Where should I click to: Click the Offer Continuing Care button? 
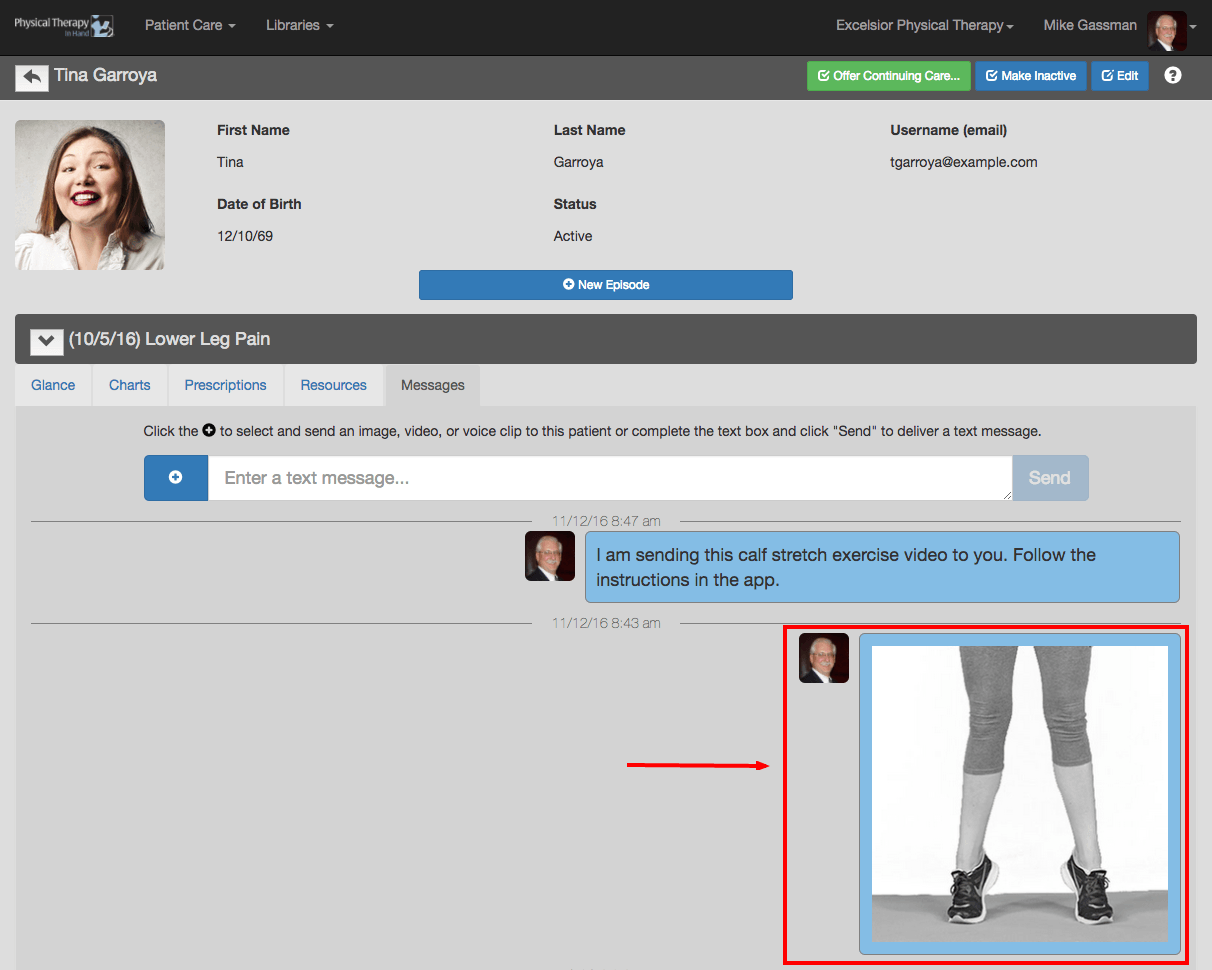(x=889, y=76)
